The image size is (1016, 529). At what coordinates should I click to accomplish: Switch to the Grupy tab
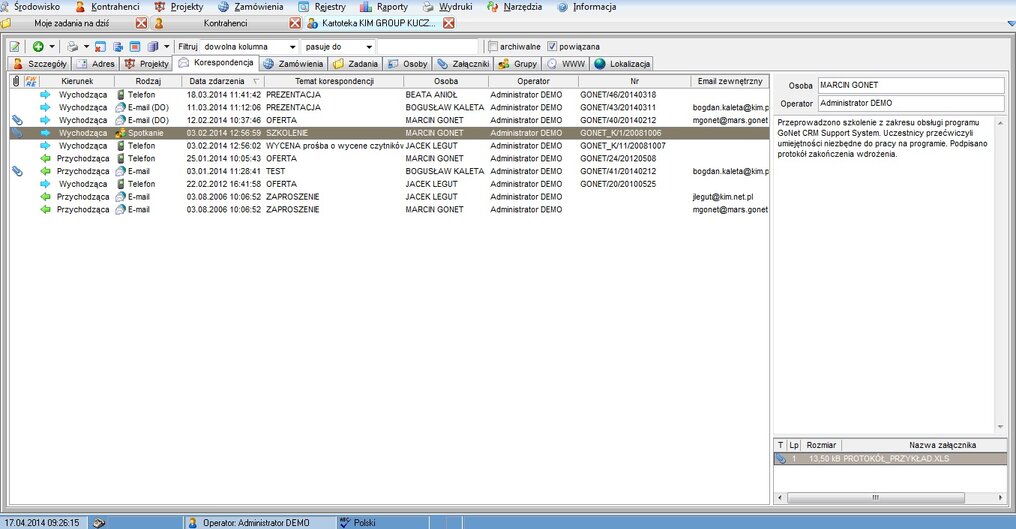(518, 64)
